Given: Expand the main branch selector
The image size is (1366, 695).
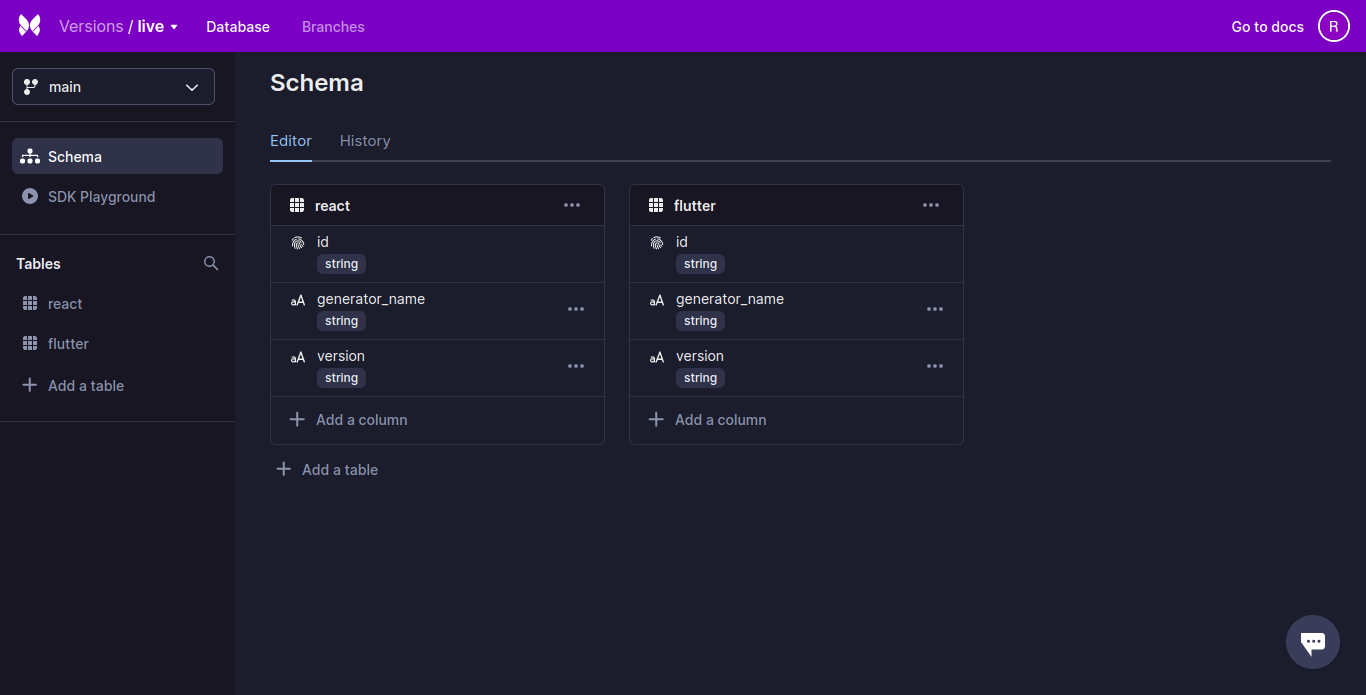Looking at the screenshot, I should [113, 86].
